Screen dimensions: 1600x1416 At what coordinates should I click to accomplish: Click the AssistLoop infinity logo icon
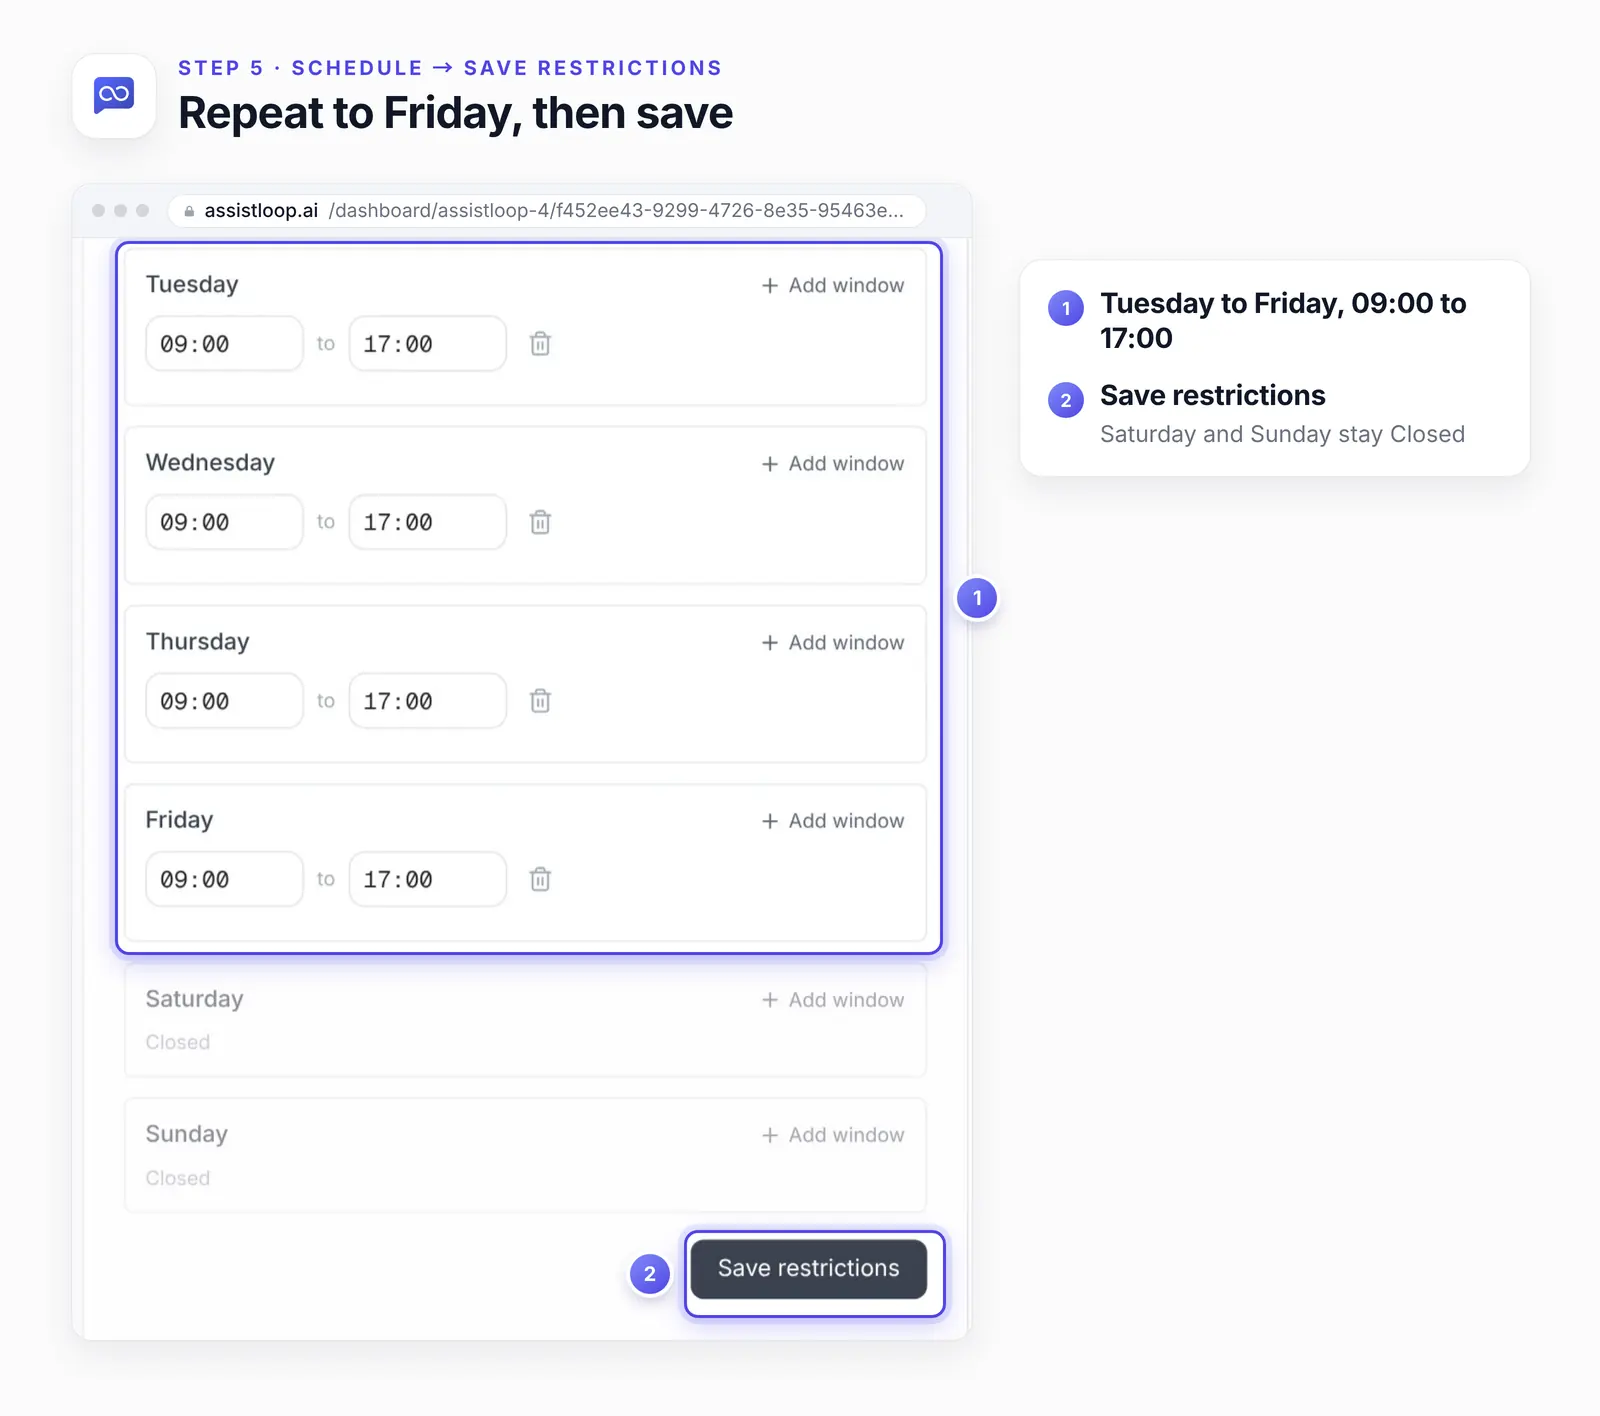(x=114, y=96)
